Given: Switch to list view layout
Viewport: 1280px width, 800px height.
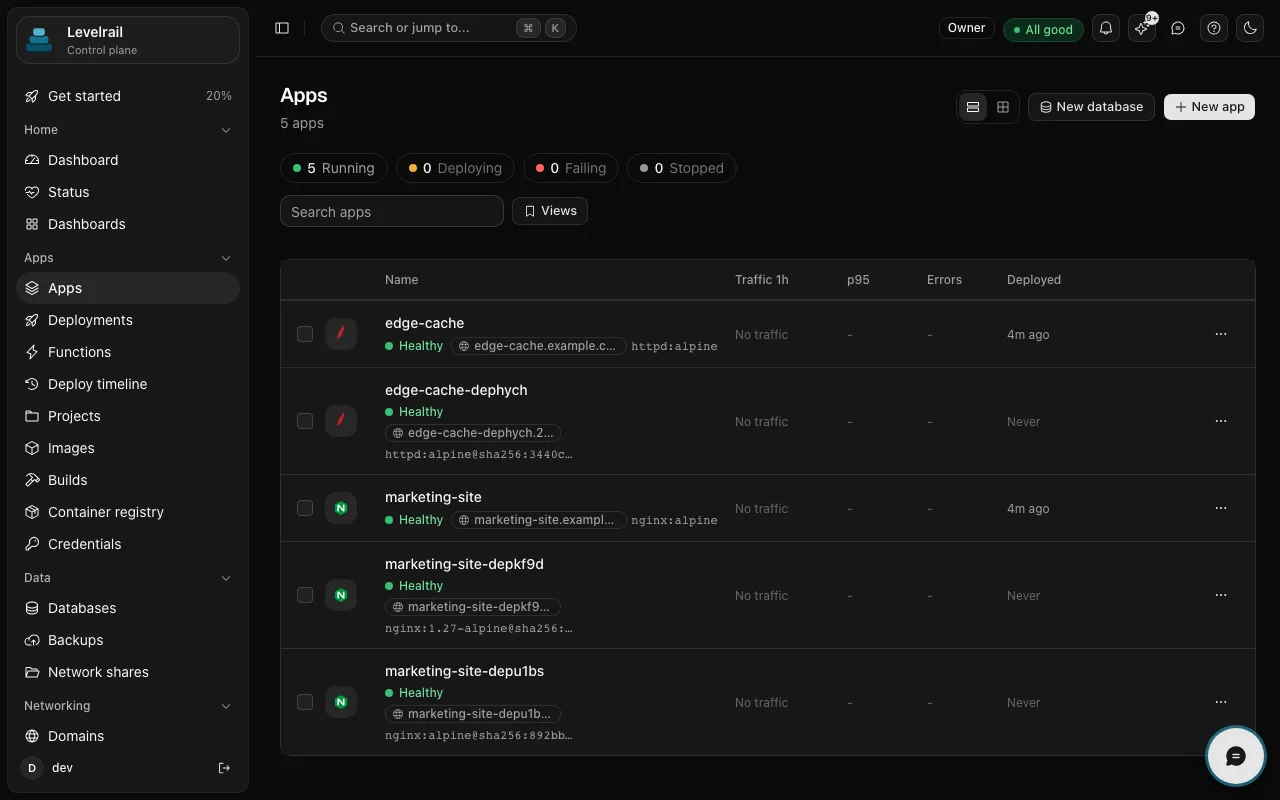Looking at the screenshot, I should pos(973,107).
